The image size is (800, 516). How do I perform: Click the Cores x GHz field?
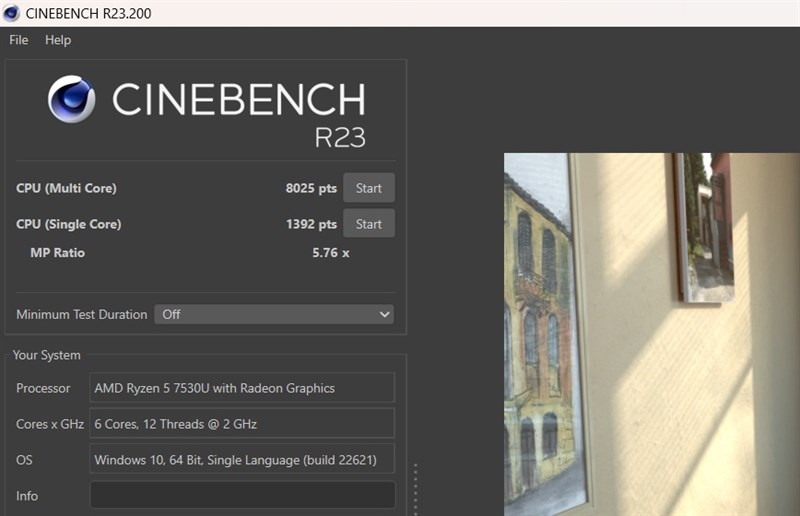pos(242,424)
